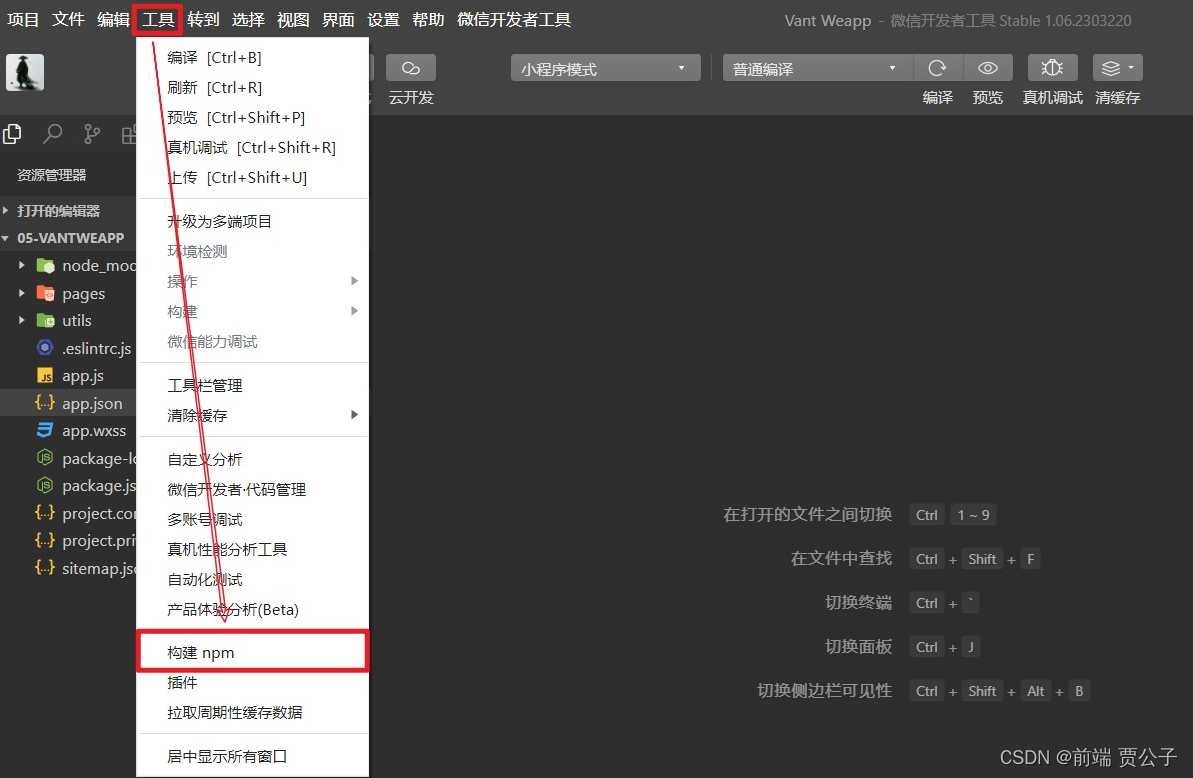Image resolution: width=1193 pixels, height=778 pixels.
Task: Click the 预览 eye icon
Action: click(988, 68)
